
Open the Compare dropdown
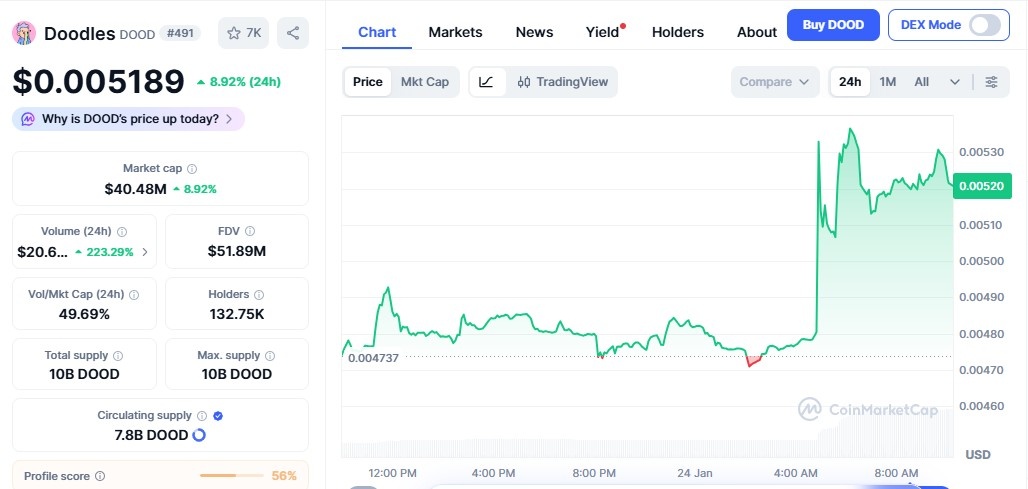774,82
